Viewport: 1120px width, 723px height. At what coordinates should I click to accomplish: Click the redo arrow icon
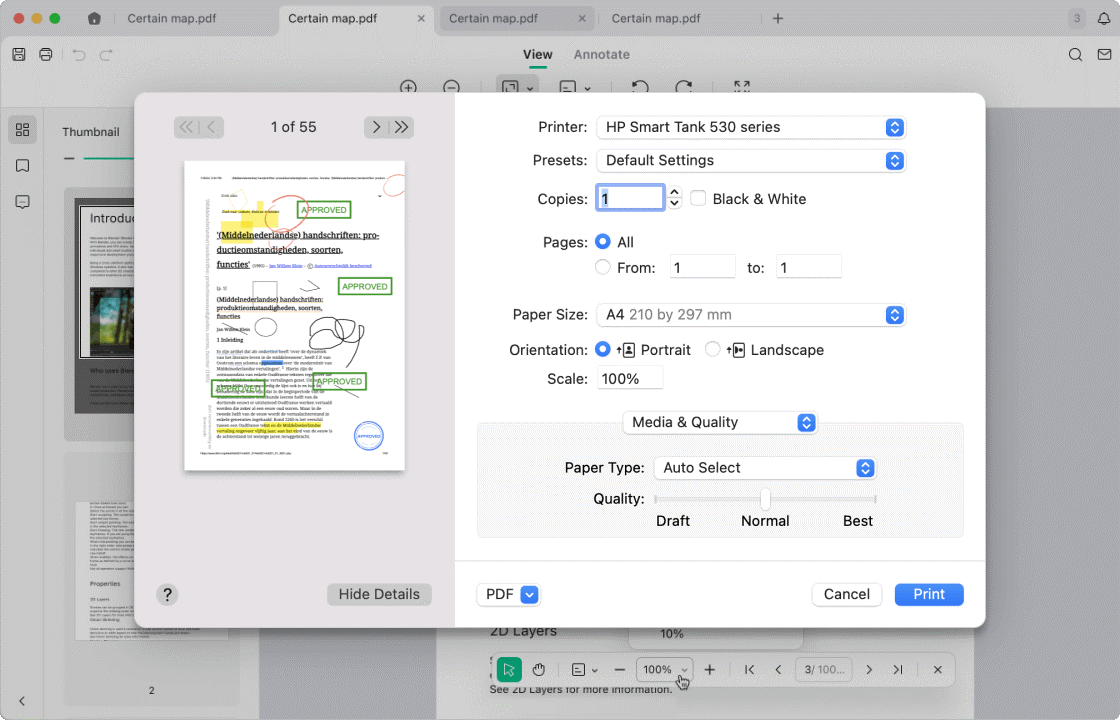106,54
